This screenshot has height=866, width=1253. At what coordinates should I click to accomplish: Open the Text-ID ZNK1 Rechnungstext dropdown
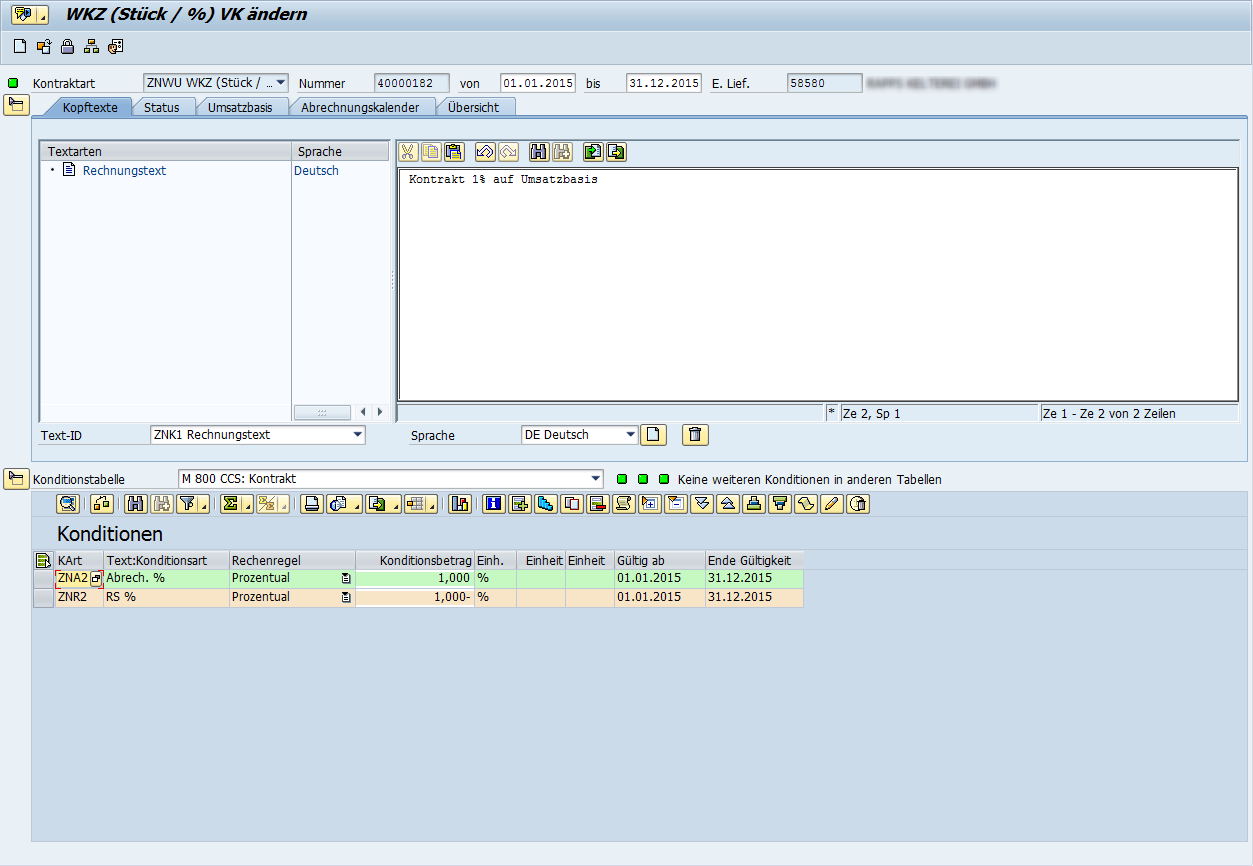click(358, 435)
